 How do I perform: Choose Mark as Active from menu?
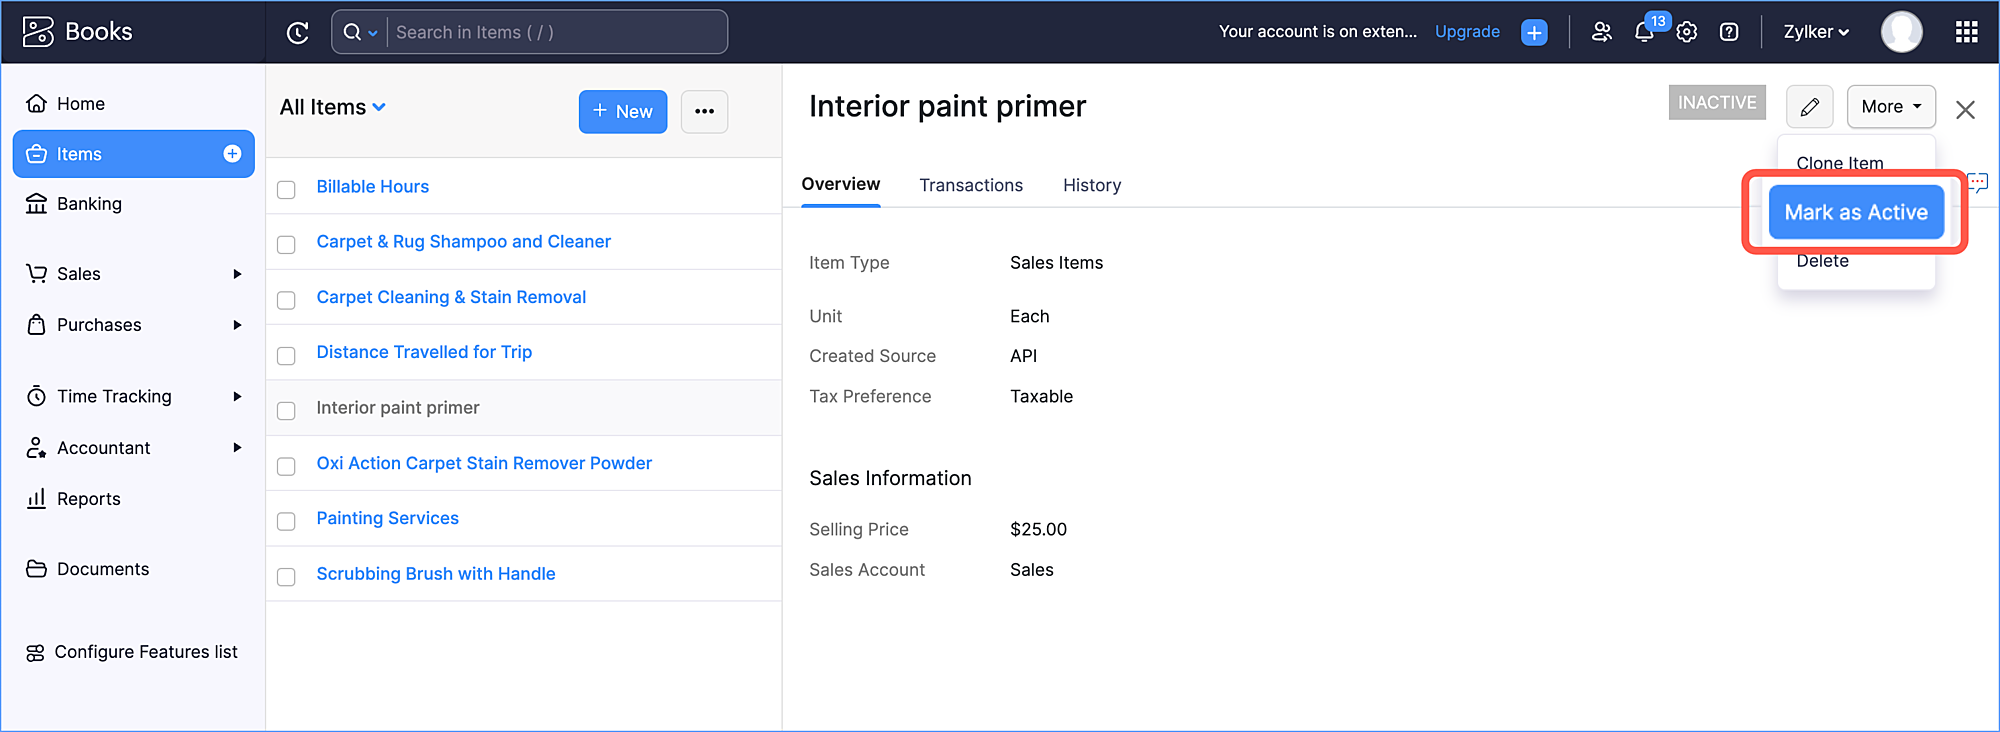point(1855,212)
